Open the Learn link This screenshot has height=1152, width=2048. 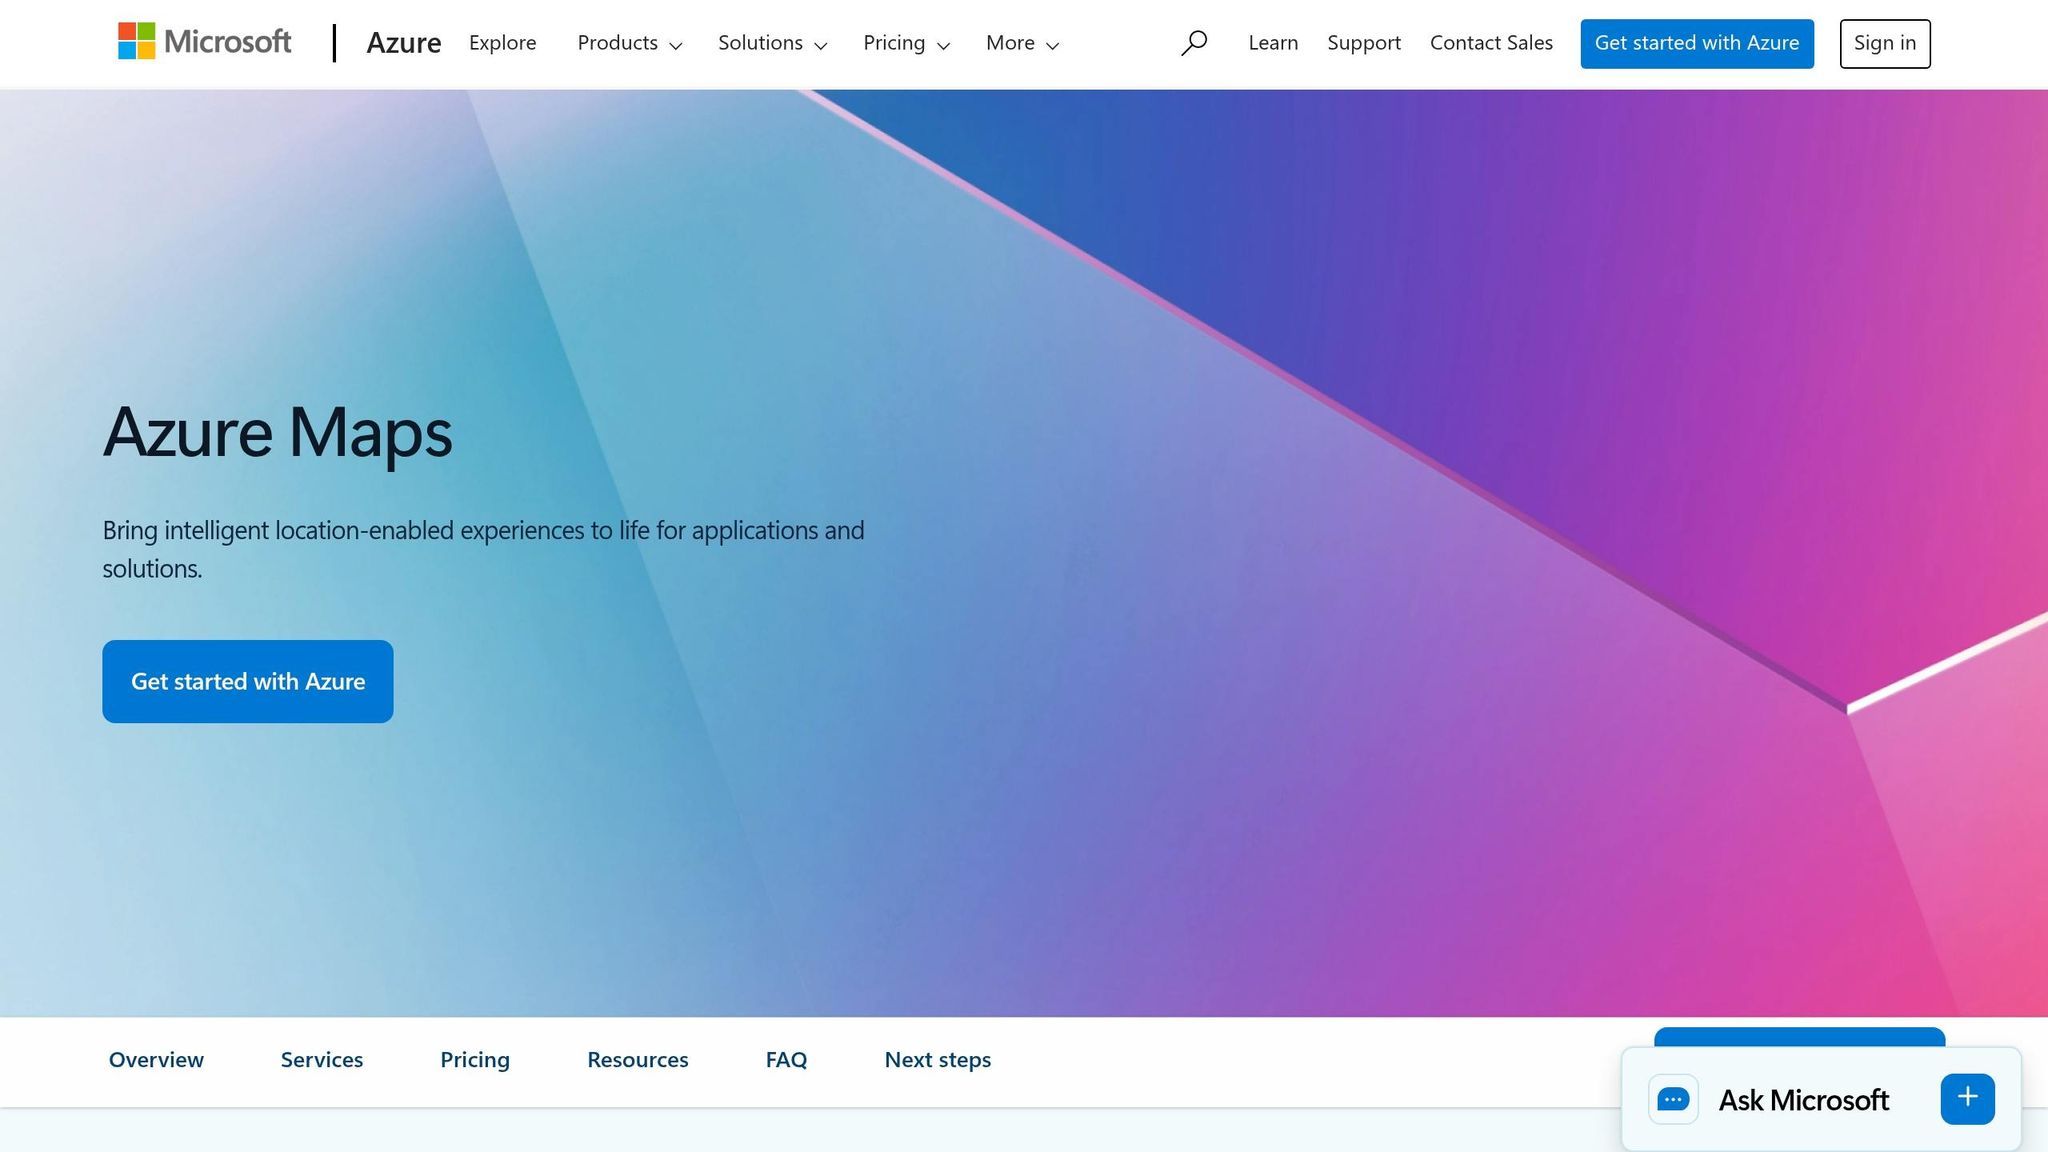[x=1273, y=43]
